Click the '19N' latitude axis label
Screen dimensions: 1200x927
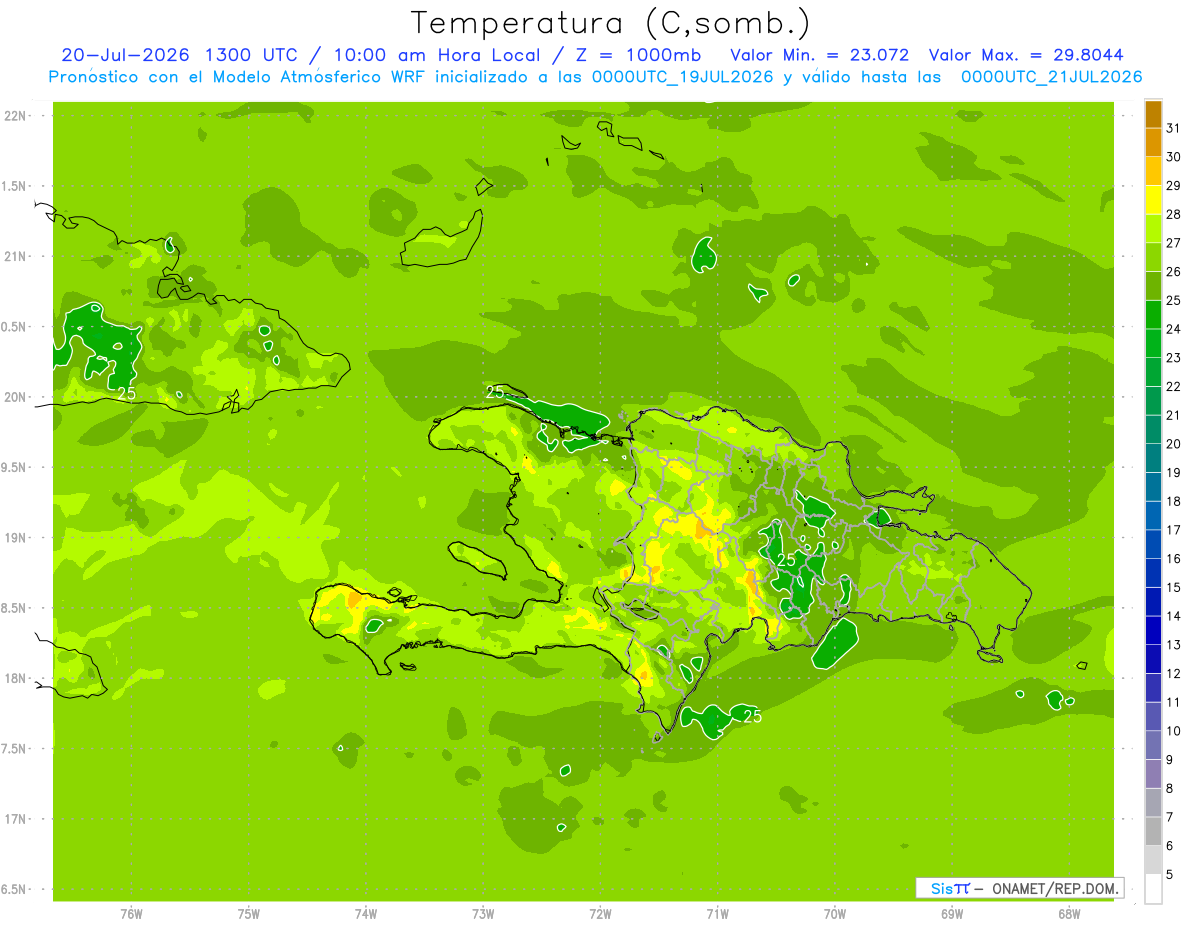point(15,538)
